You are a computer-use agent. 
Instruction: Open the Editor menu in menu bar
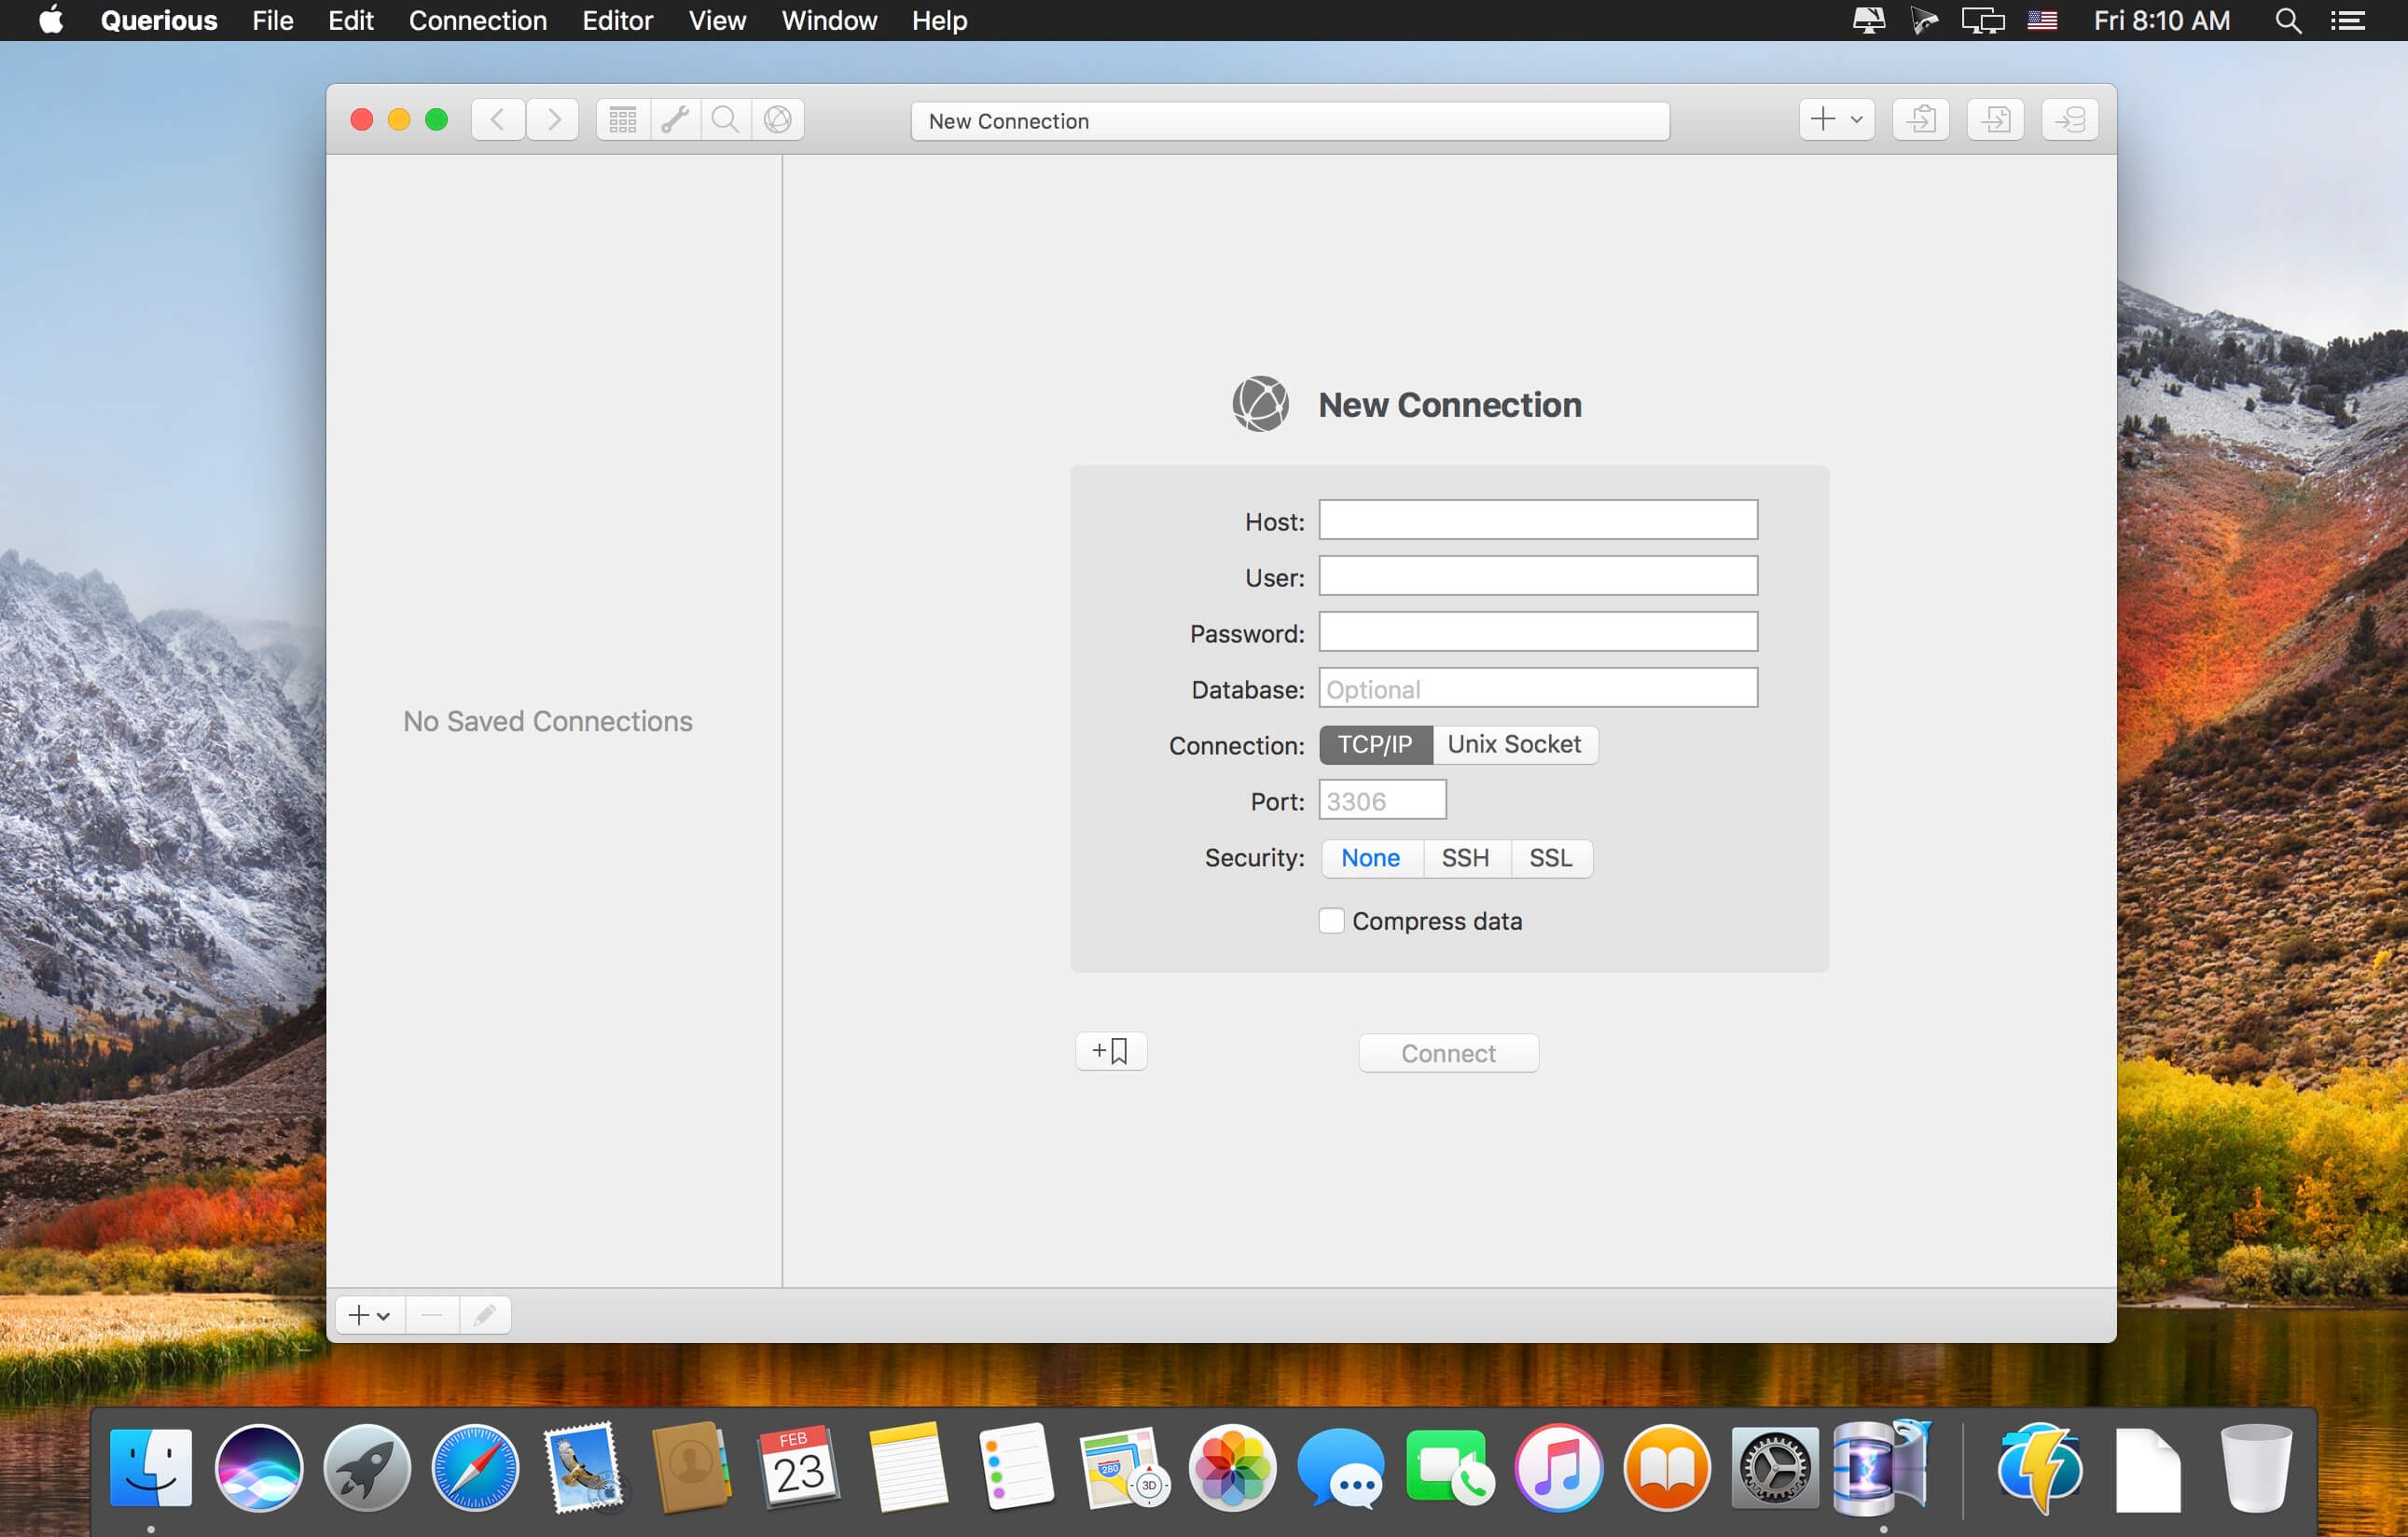pos(617,20)
